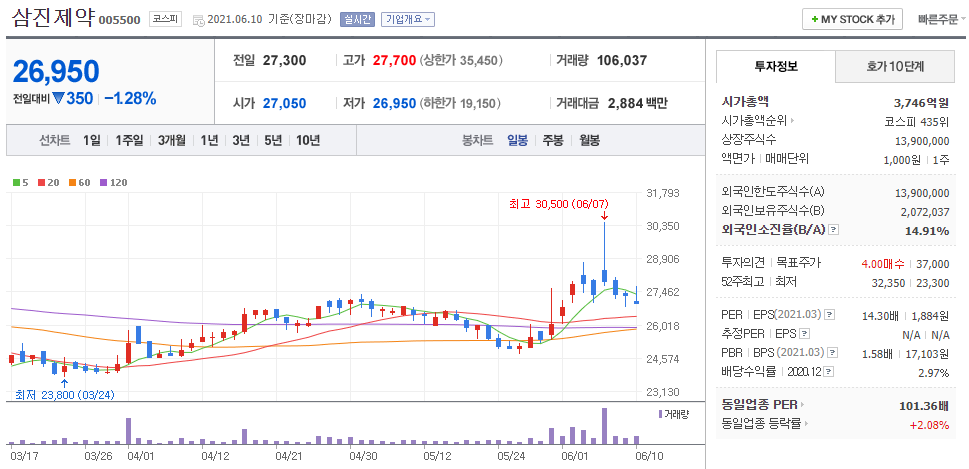Screen dimensions: 969x469
Task: Click the 삼진제약 stock name heading
Action: point(52,17)
